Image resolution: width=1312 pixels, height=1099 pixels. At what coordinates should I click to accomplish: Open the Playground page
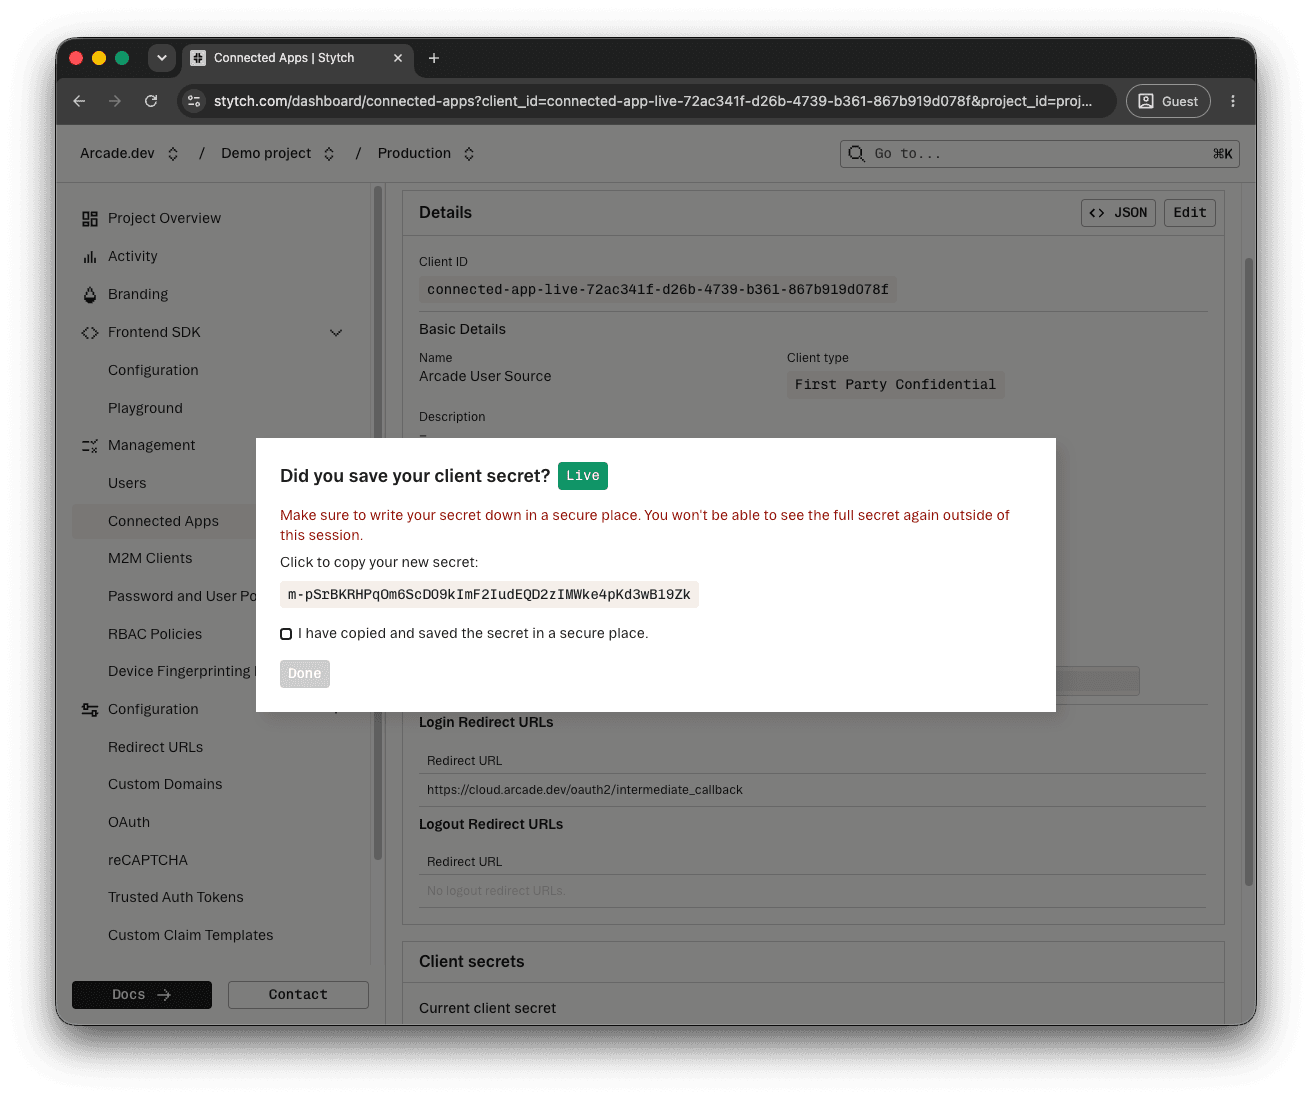click(x=145, y=409)
